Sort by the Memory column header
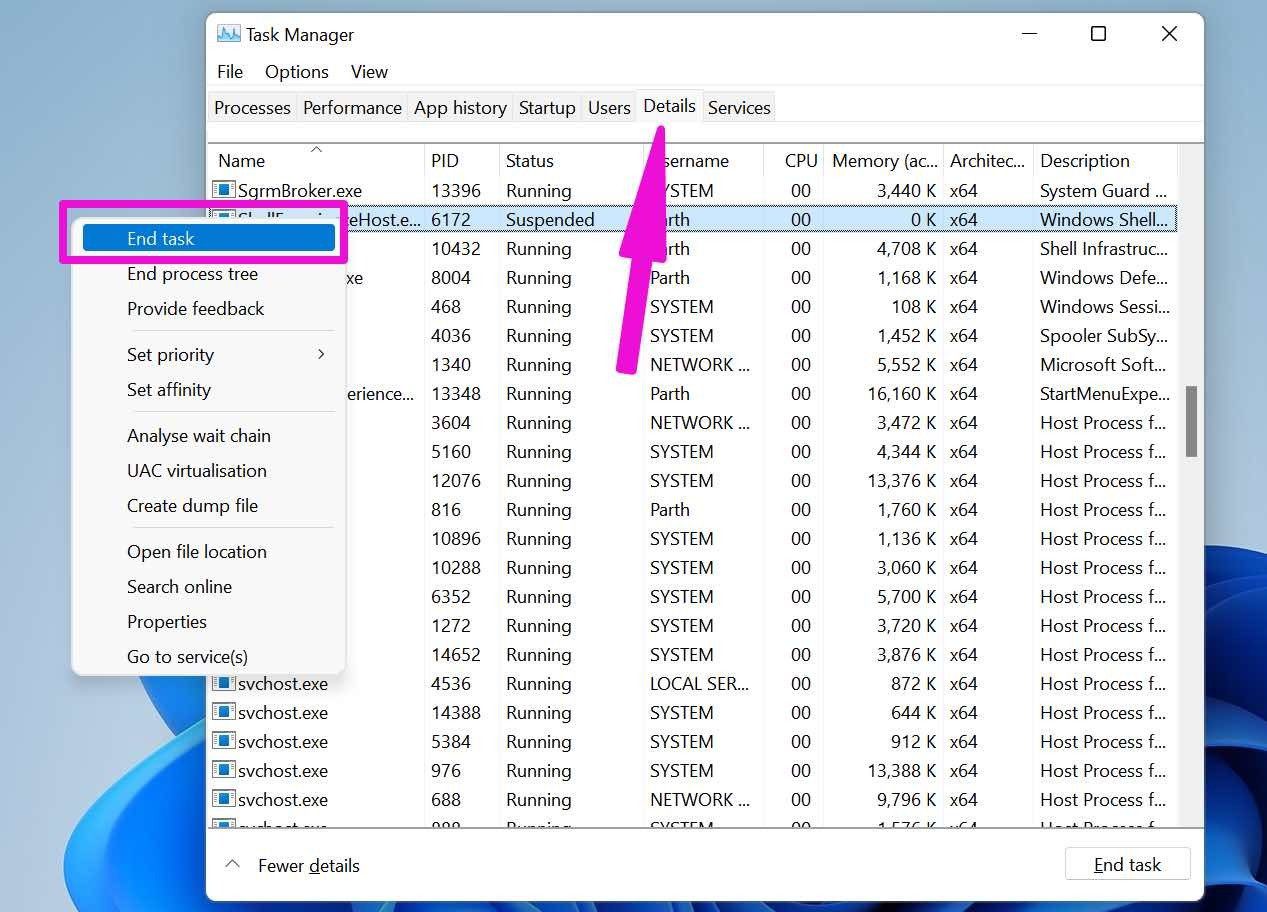The image size is (1267, 912). (884, 160)
